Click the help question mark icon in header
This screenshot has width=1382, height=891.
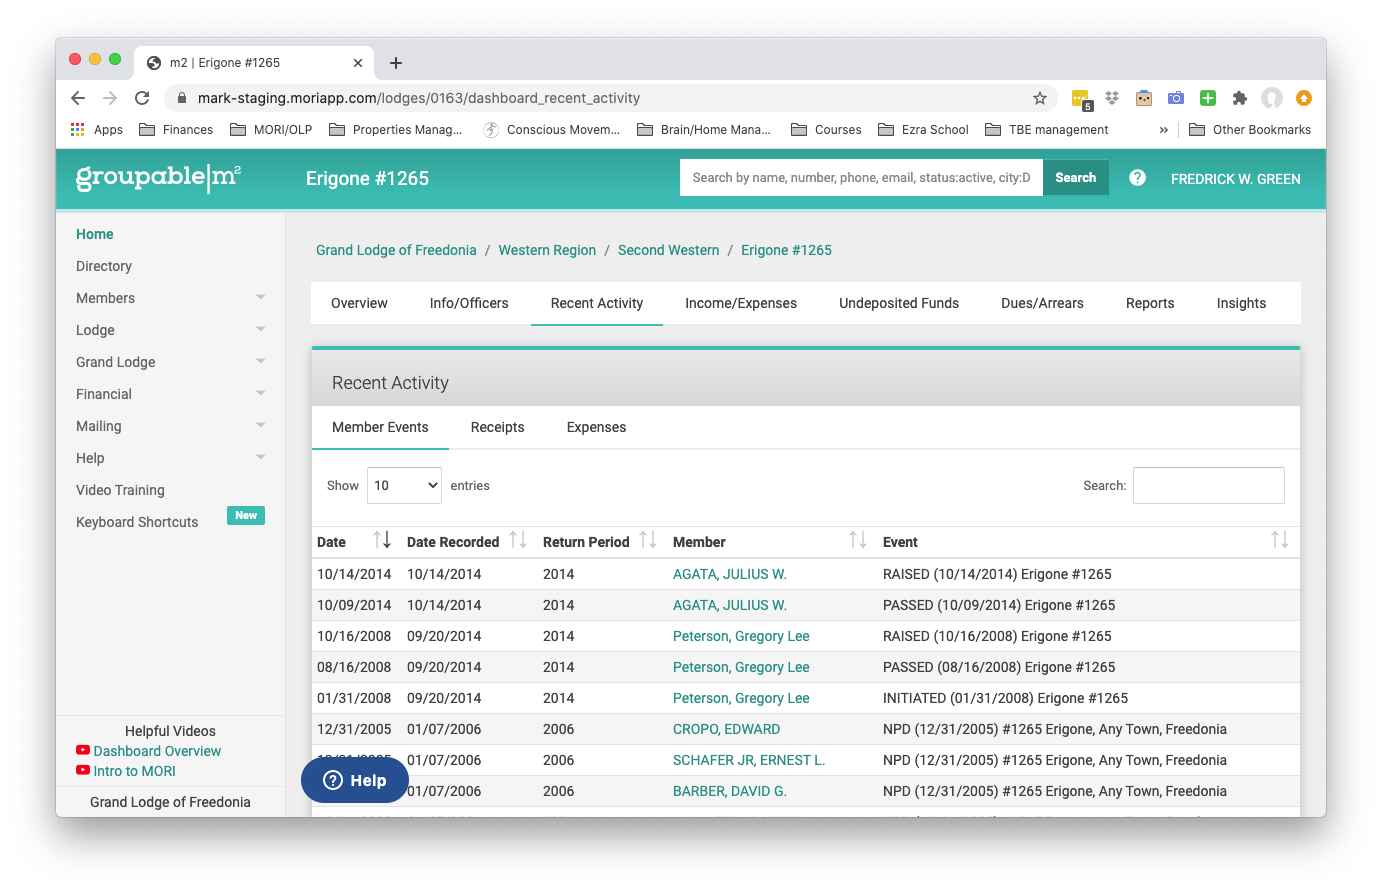(1137, 178)
